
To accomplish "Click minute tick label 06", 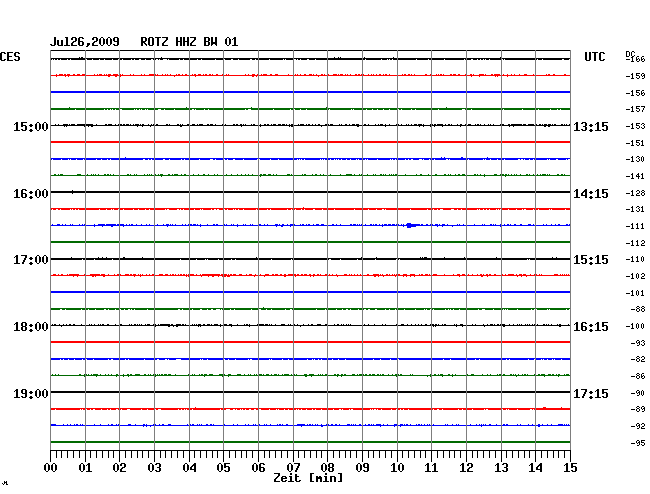I will [x=258, y=468].
